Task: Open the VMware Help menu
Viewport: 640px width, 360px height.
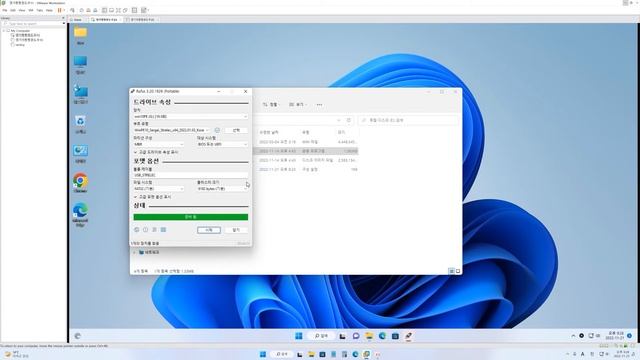Action: click(49, 10)
